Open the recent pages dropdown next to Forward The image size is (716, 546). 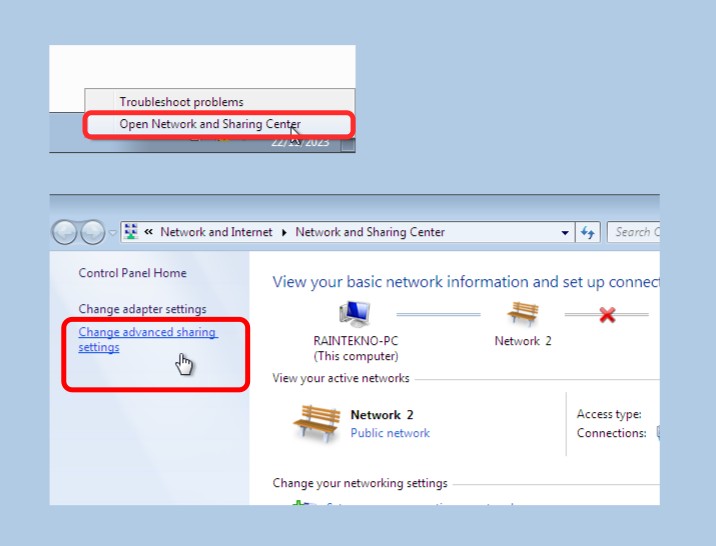112,232
